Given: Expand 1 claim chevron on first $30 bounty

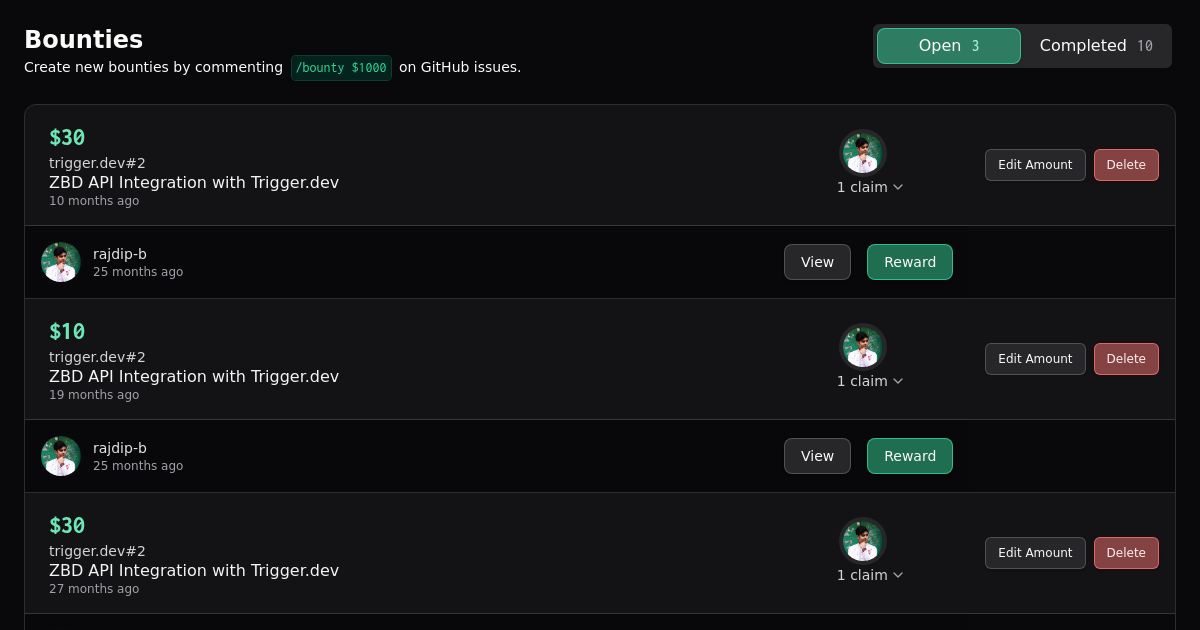Looking at the screenshot, I should (898, 187).
